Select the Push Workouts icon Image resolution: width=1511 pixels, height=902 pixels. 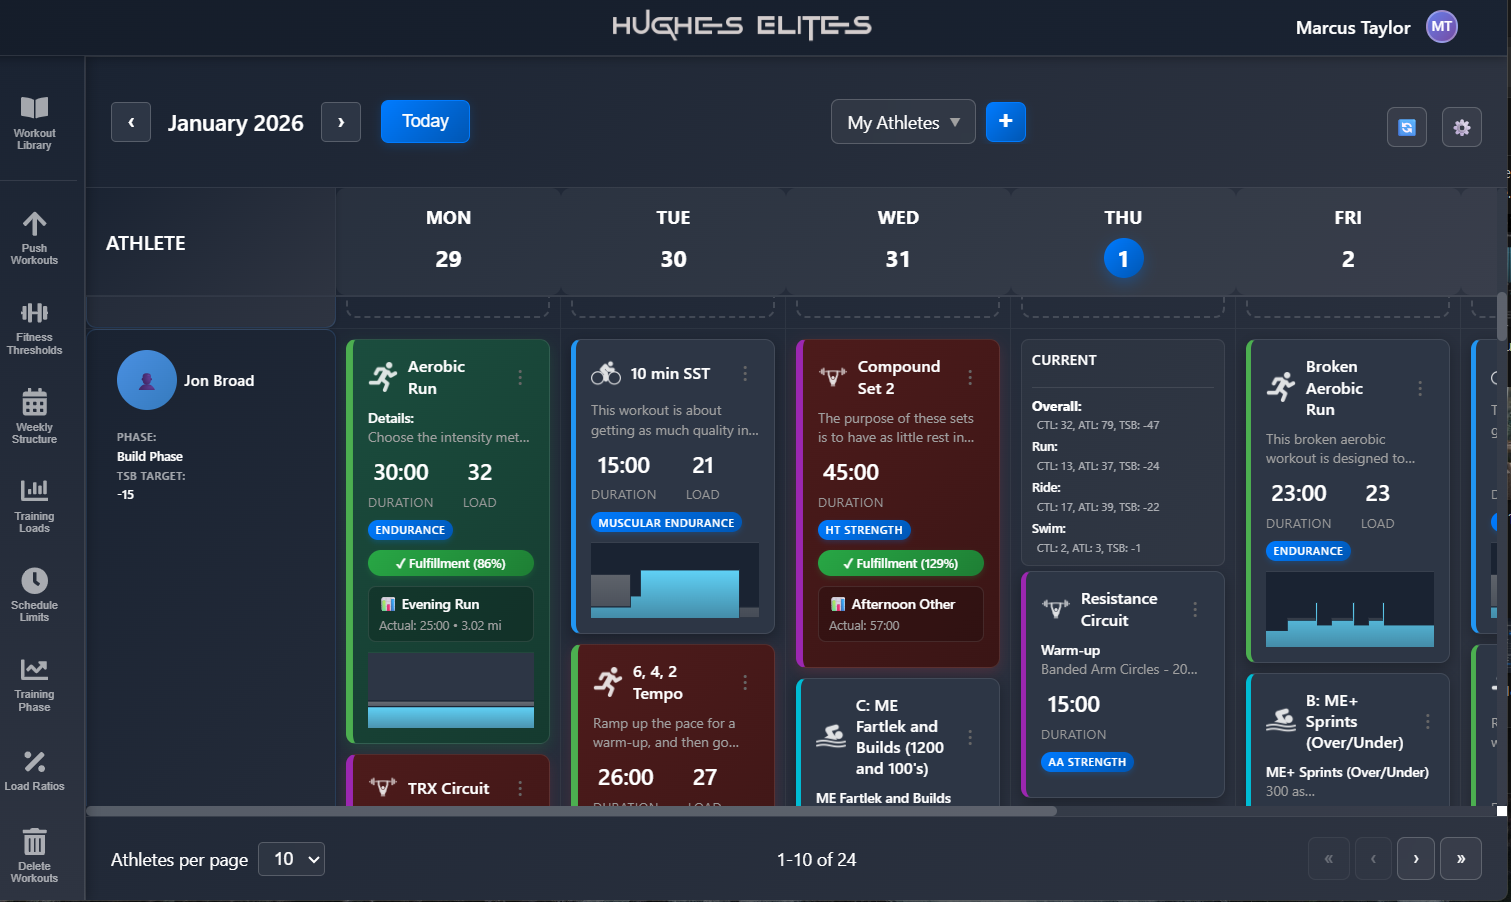(35, 237)
